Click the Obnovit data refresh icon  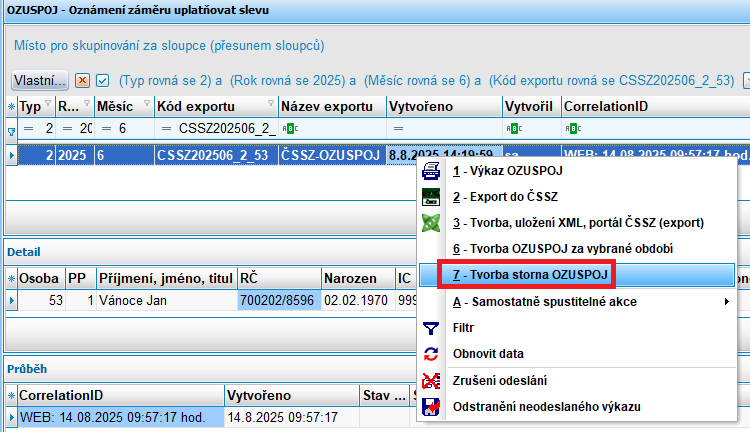pyautogui.click(x=431, y=354)
